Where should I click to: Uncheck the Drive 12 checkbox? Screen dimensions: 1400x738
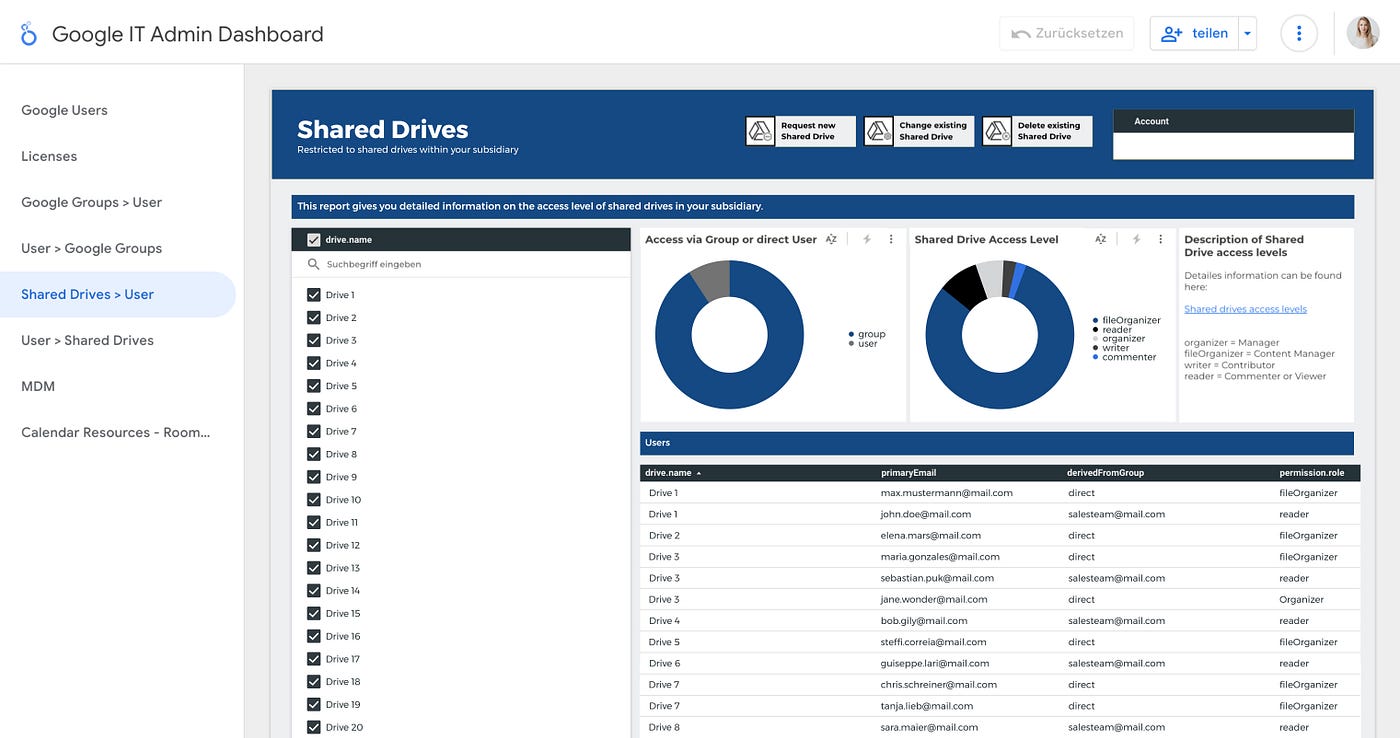tap(314, 546)
